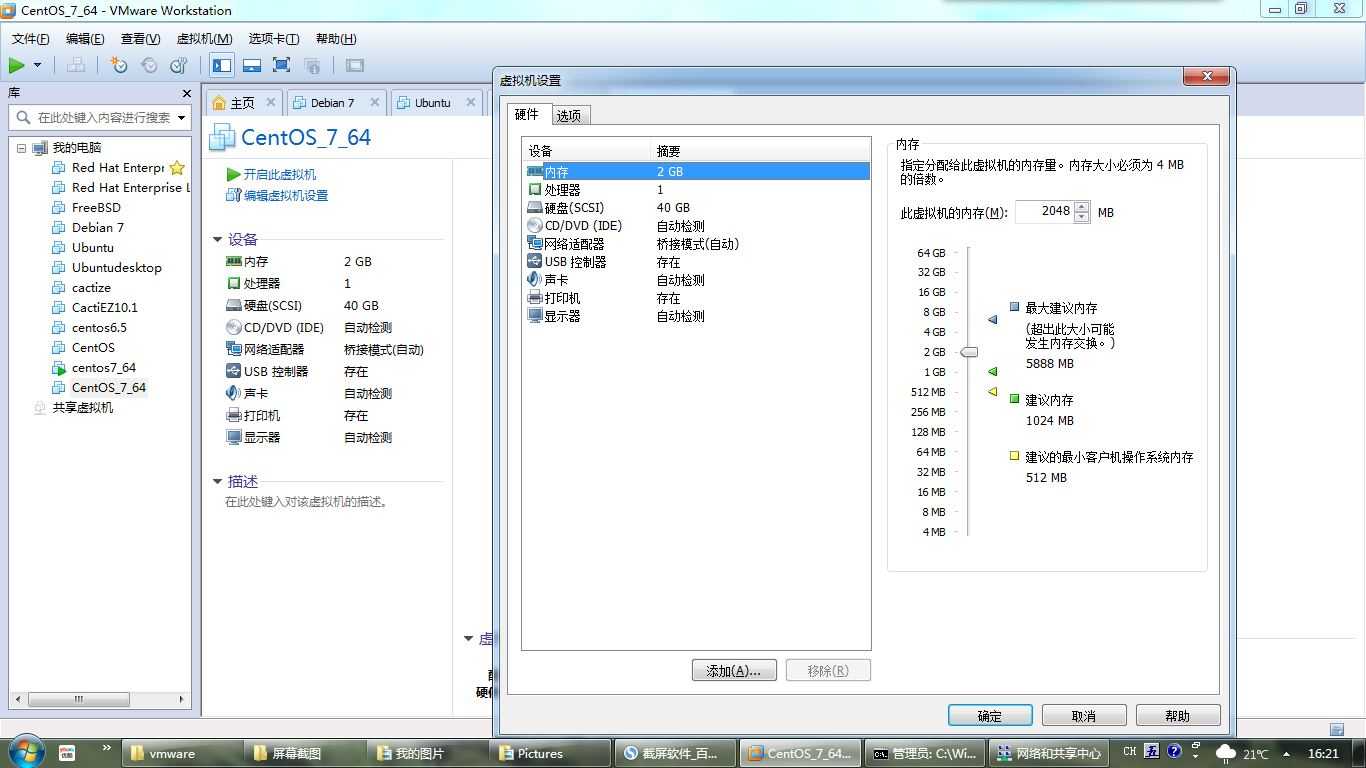
Task: Open the Snapshot Manager toolbar icon
Action: point(179,65)
